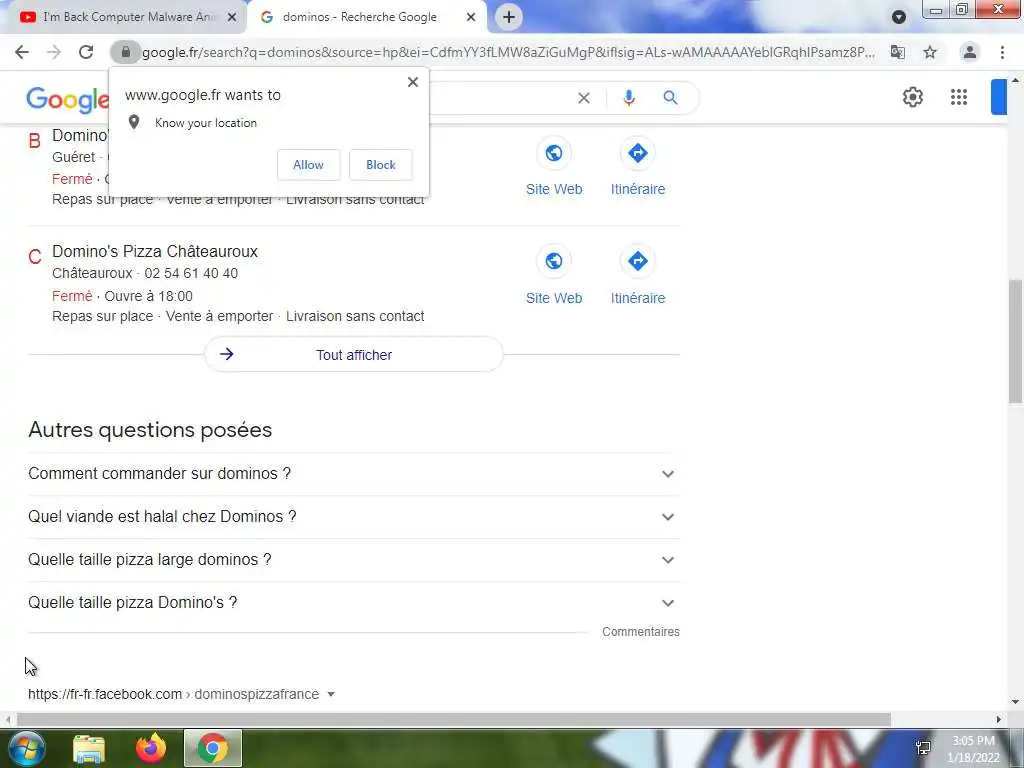Click the B marker of Guéret listing
The image size is (1024, 768).
click(x=35, y=140)
